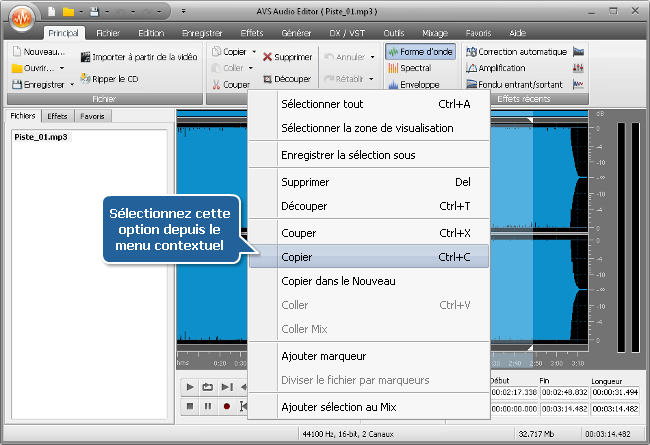Viewport: 650px width, 445px height.
Task: Click the icon right of Correction automatique
Action: (578, 52)
